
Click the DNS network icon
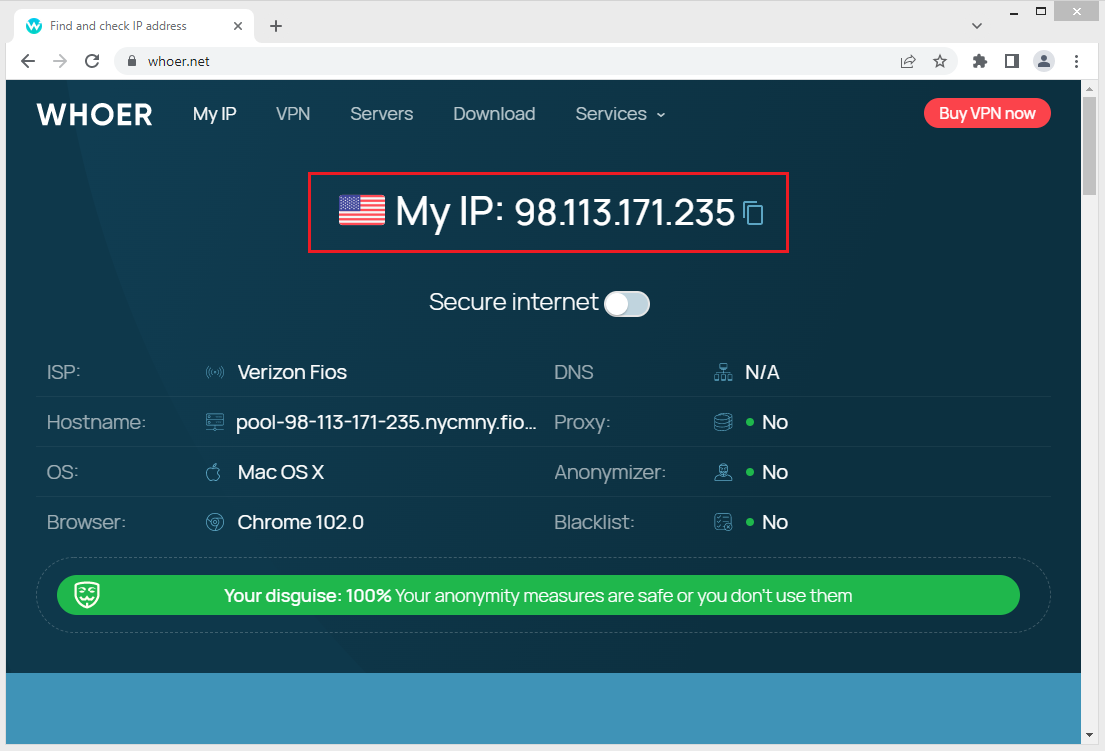pyautogui.click(x=723, y=372)
